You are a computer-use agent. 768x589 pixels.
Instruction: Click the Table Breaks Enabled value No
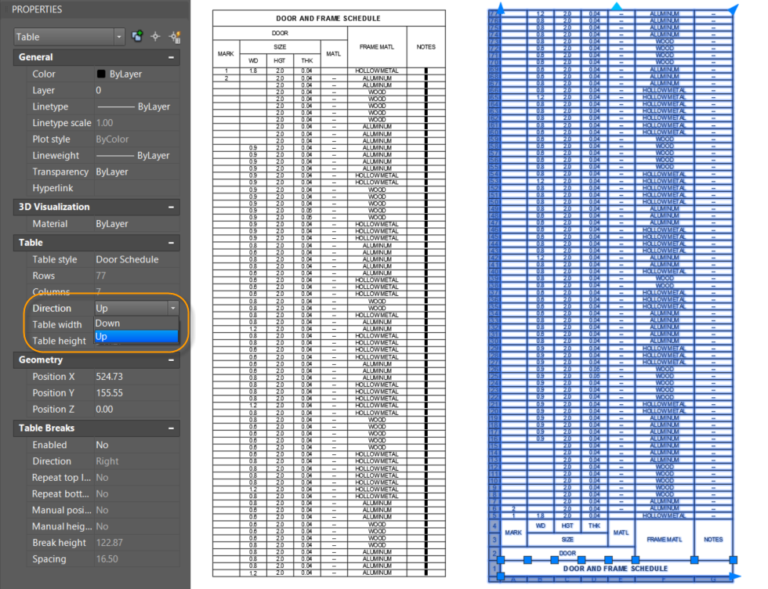click(102, 445)
